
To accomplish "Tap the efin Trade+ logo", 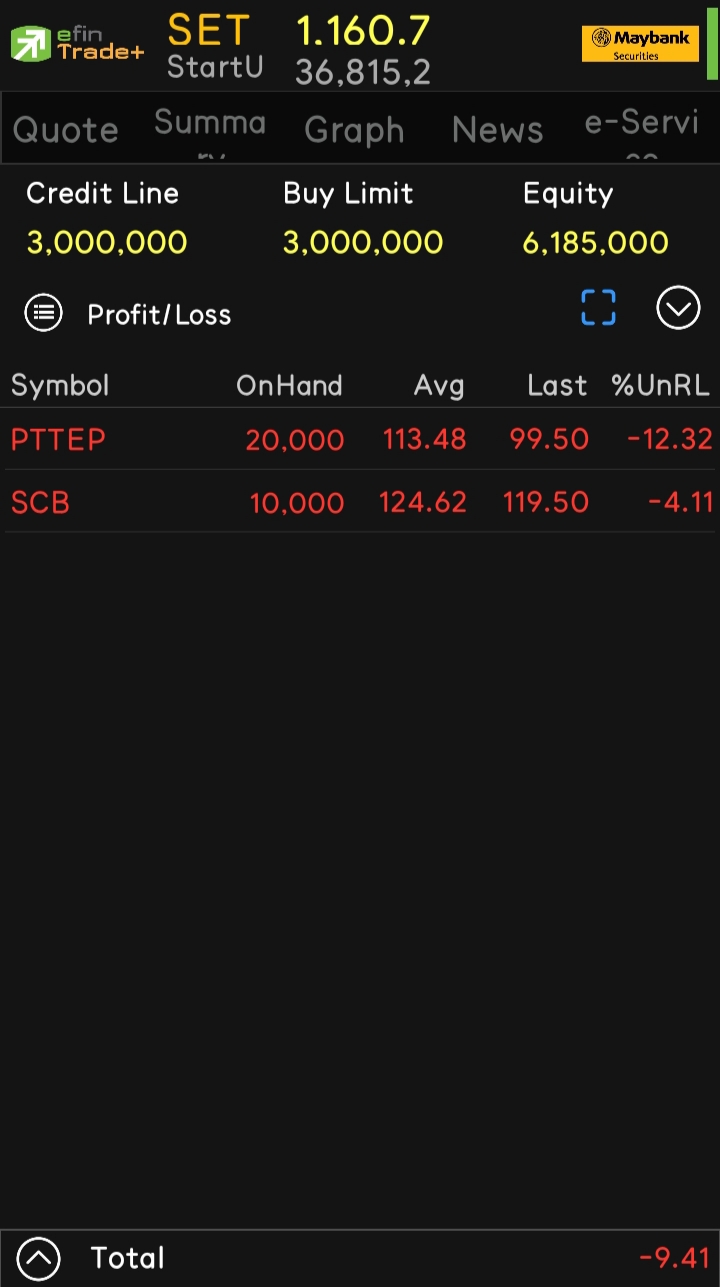I will click(x=77, y=43).
